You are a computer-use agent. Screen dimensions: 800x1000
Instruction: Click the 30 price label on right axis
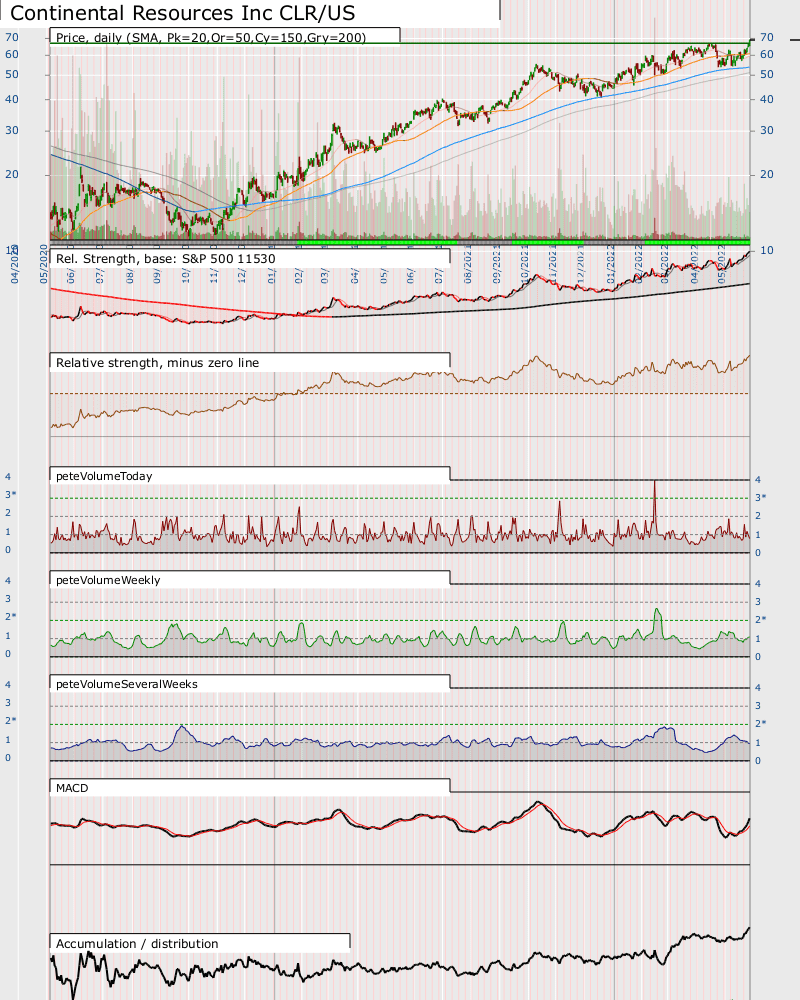[767, 130]
